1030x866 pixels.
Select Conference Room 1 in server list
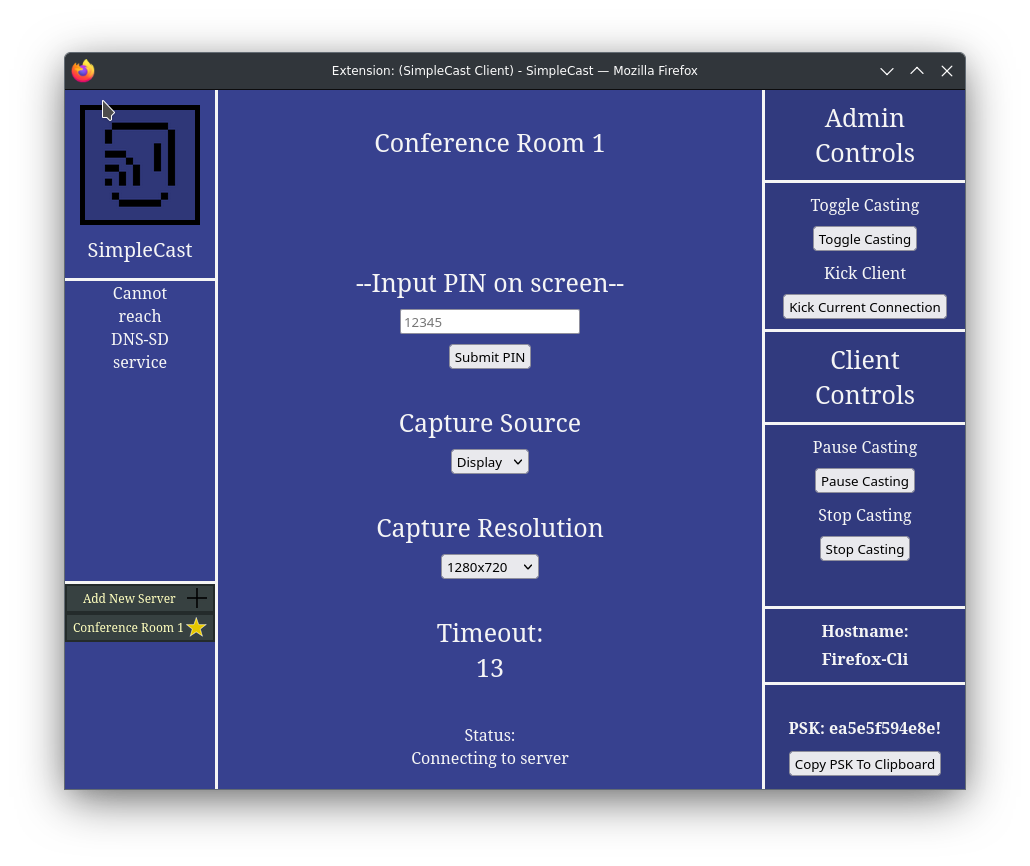pyautogui.click(x=140, y=627)
